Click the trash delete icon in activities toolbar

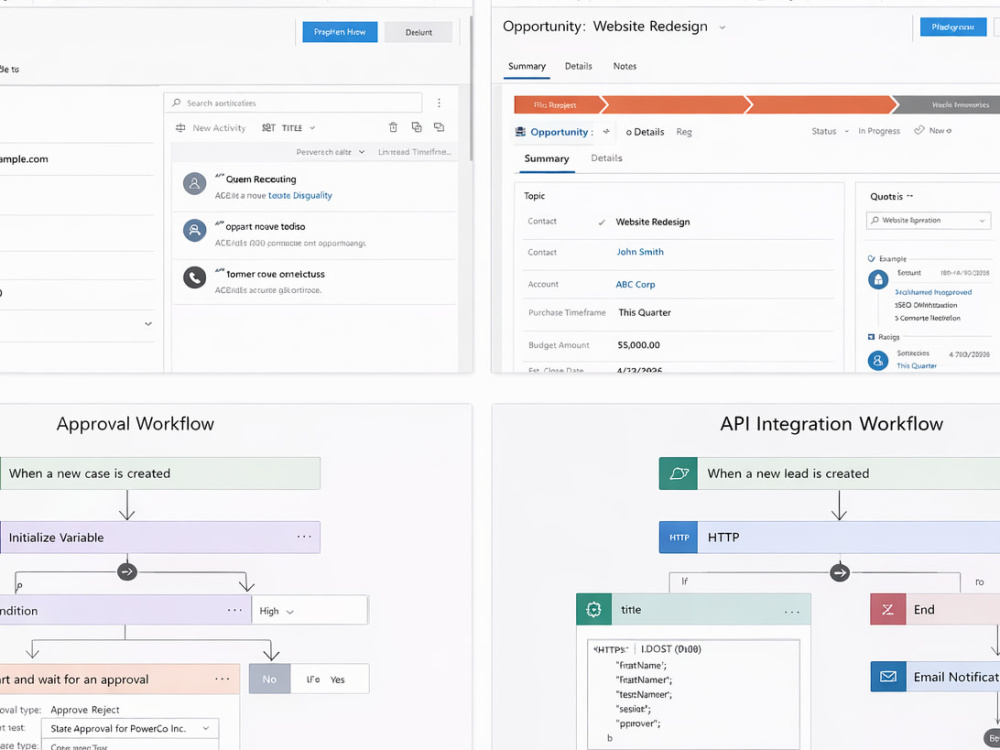tap(393, 127)
